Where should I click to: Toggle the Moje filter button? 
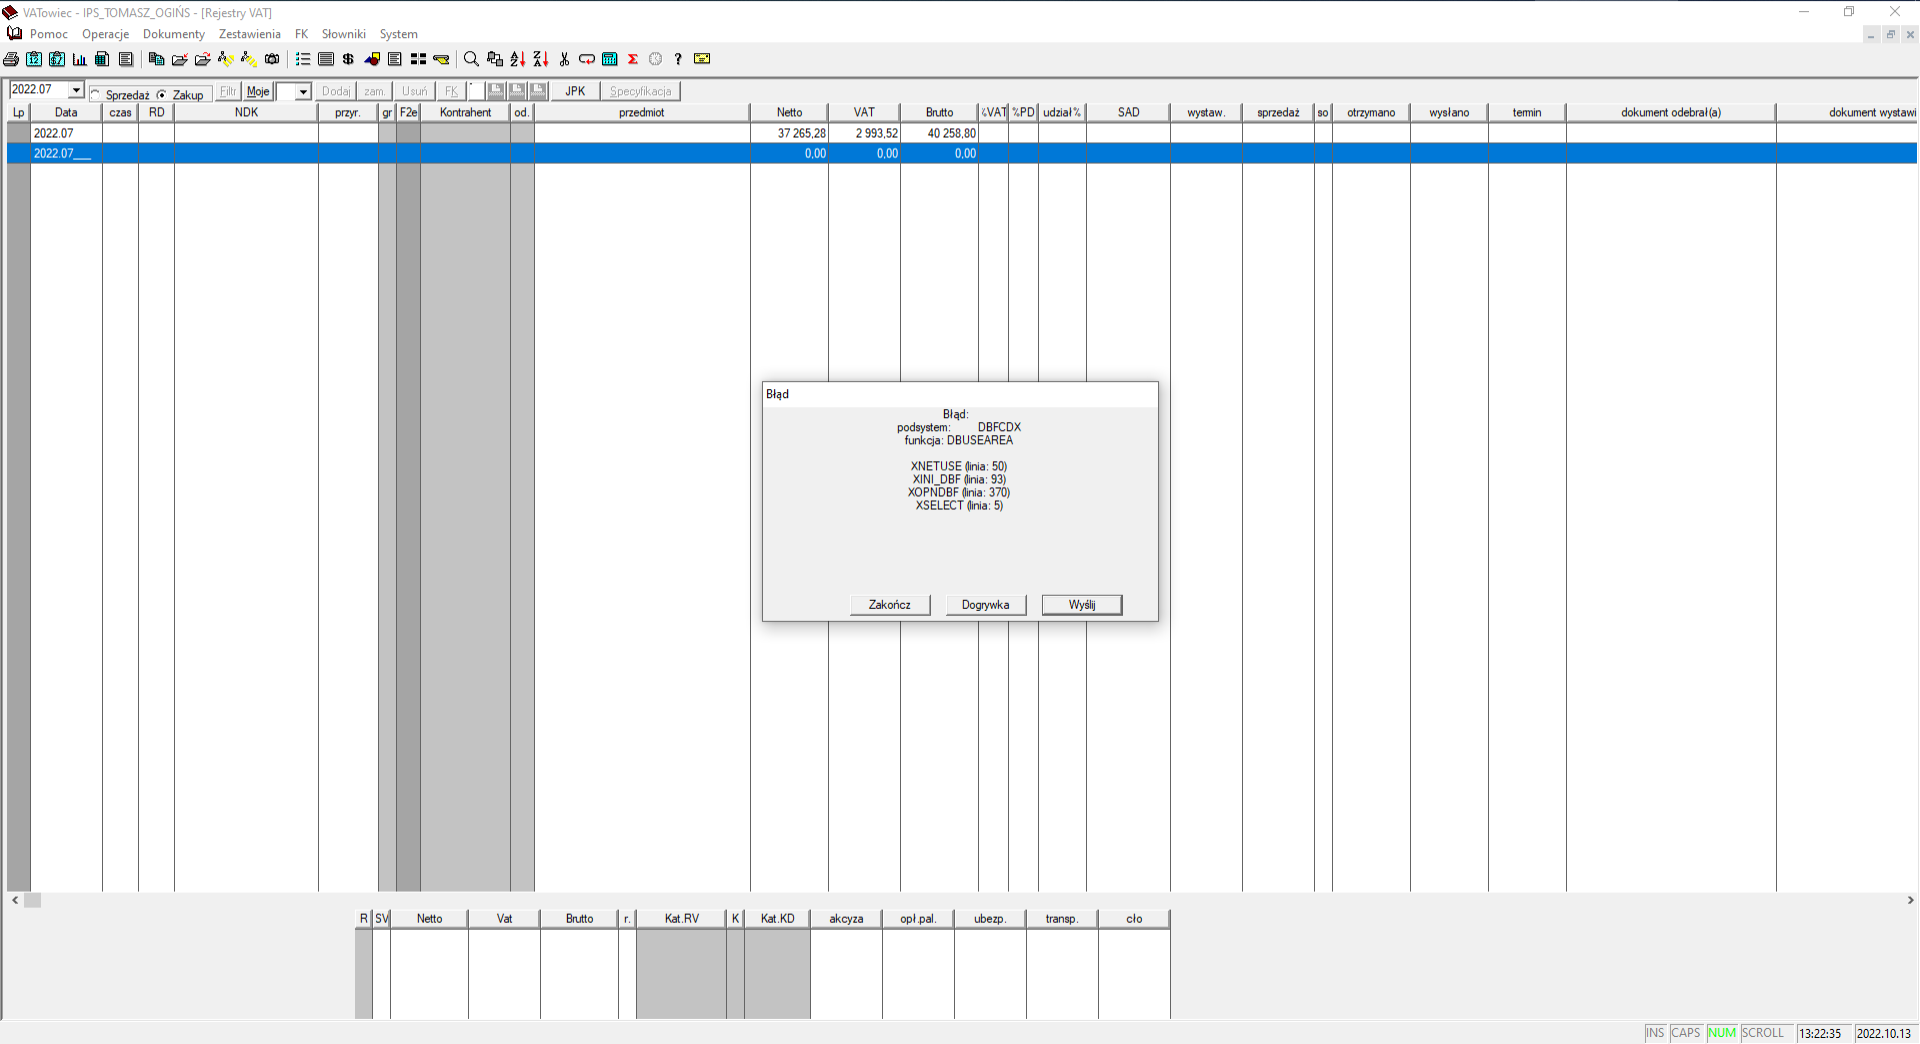(x=258, y=91)
